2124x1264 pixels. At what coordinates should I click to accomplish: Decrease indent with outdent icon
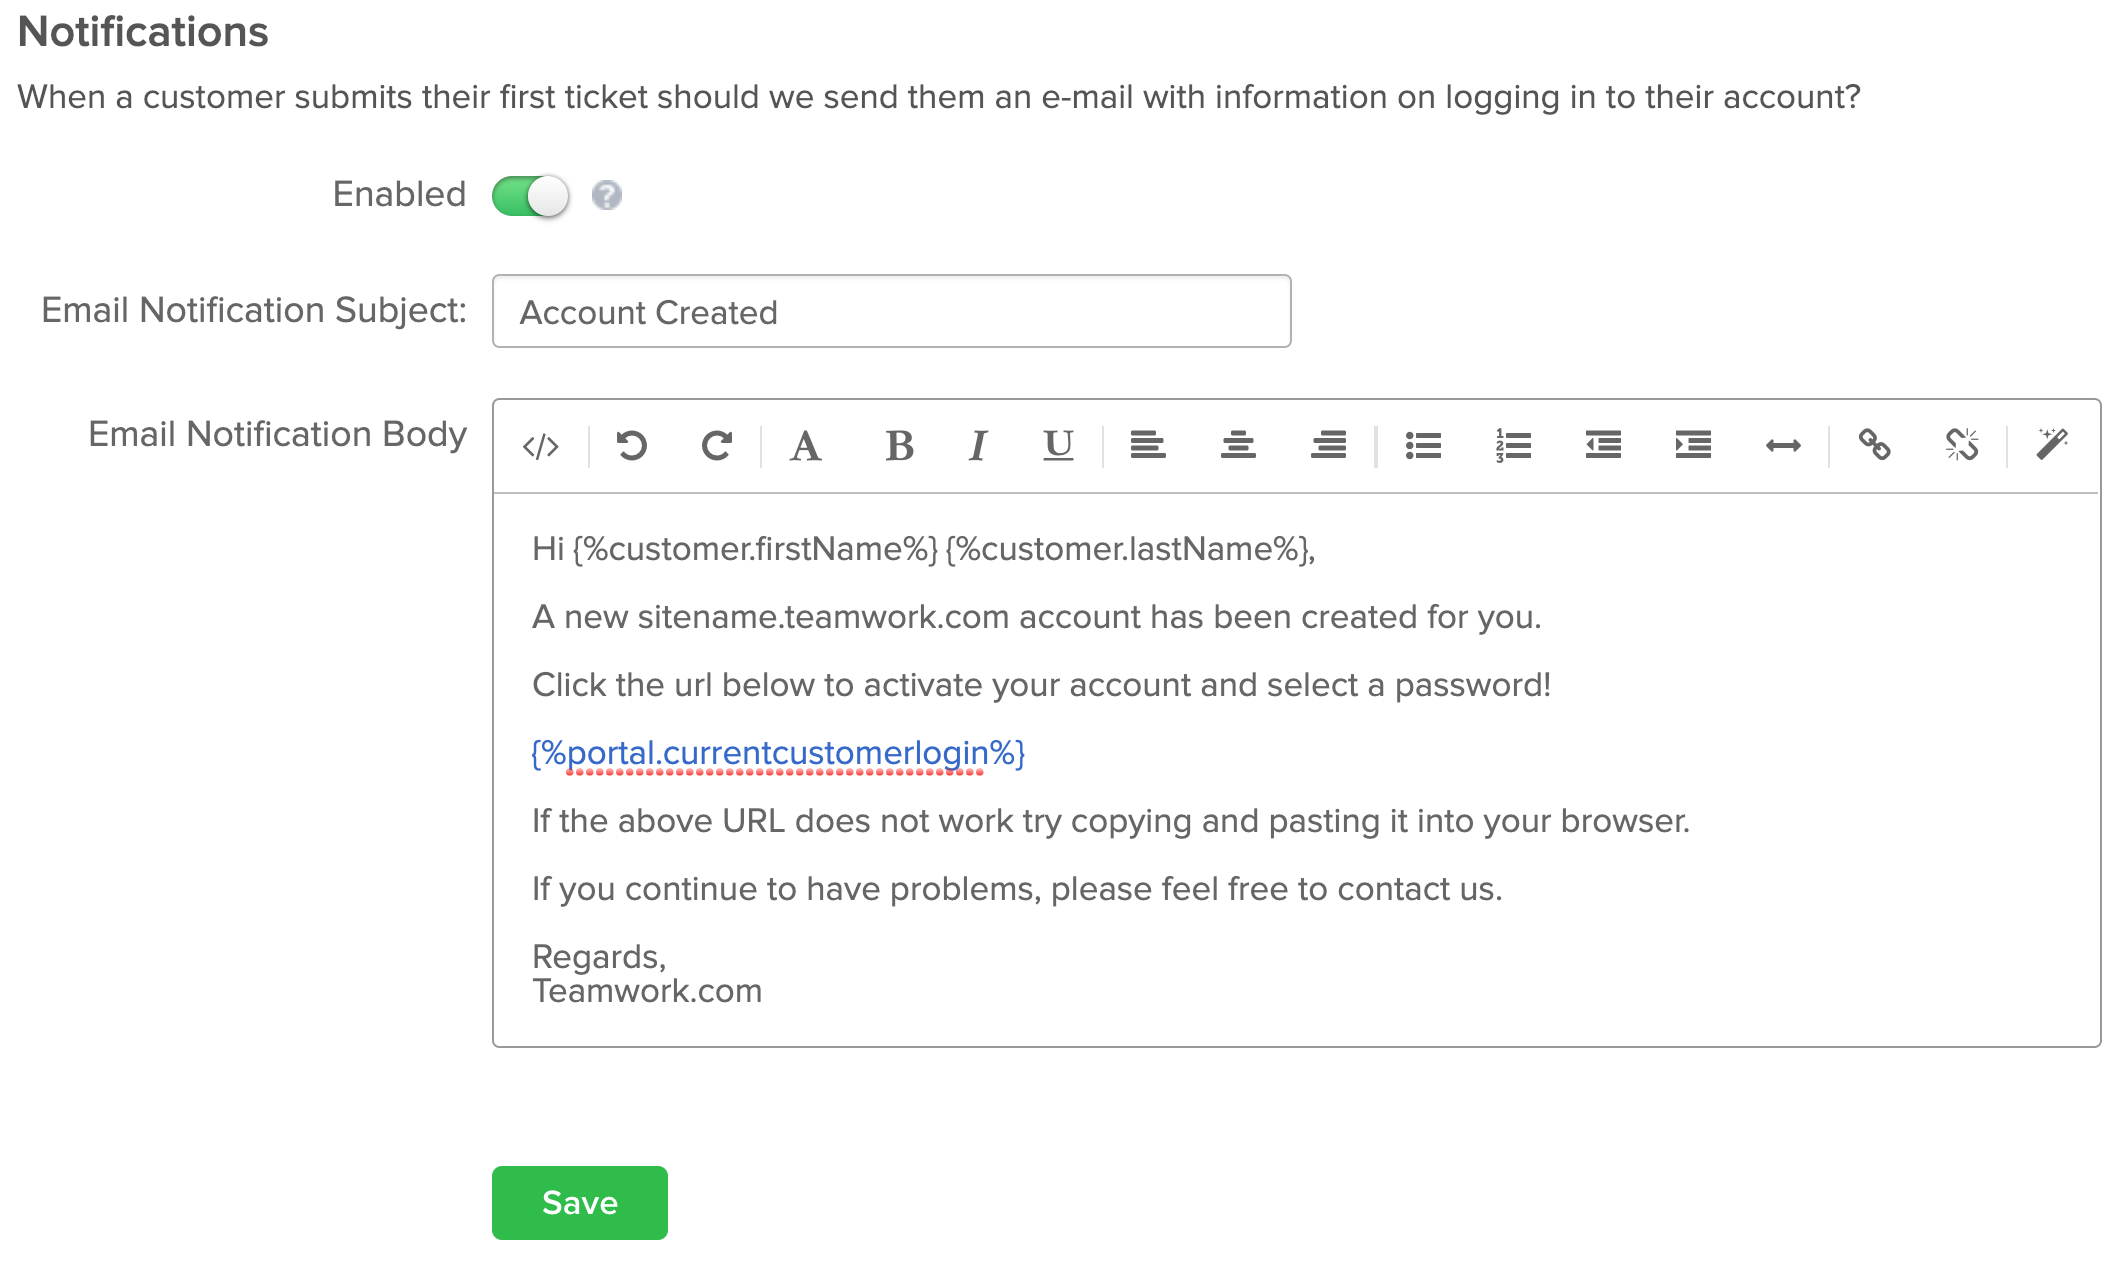(1603, 445)
